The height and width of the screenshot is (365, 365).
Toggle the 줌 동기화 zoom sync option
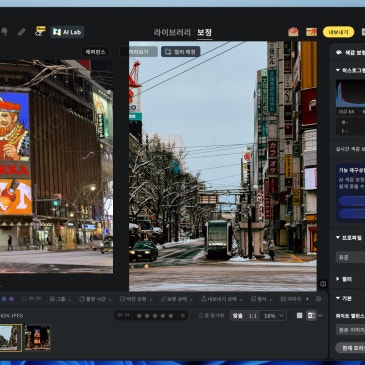click(x=211, y=315)
